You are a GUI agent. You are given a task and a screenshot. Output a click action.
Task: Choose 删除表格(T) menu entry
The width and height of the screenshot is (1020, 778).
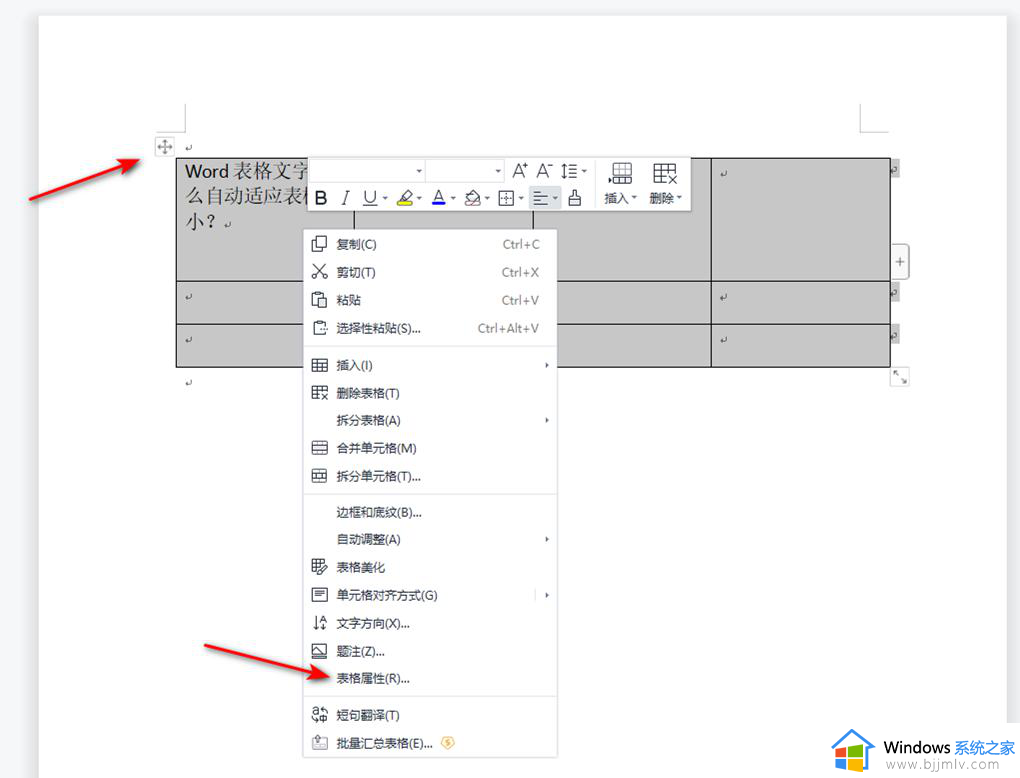pos(430,394)
